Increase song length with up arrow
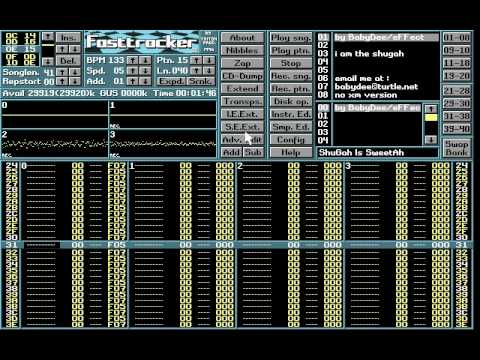Screen dimensions: 480x360 pyautogui.click(x=62, y=72)
